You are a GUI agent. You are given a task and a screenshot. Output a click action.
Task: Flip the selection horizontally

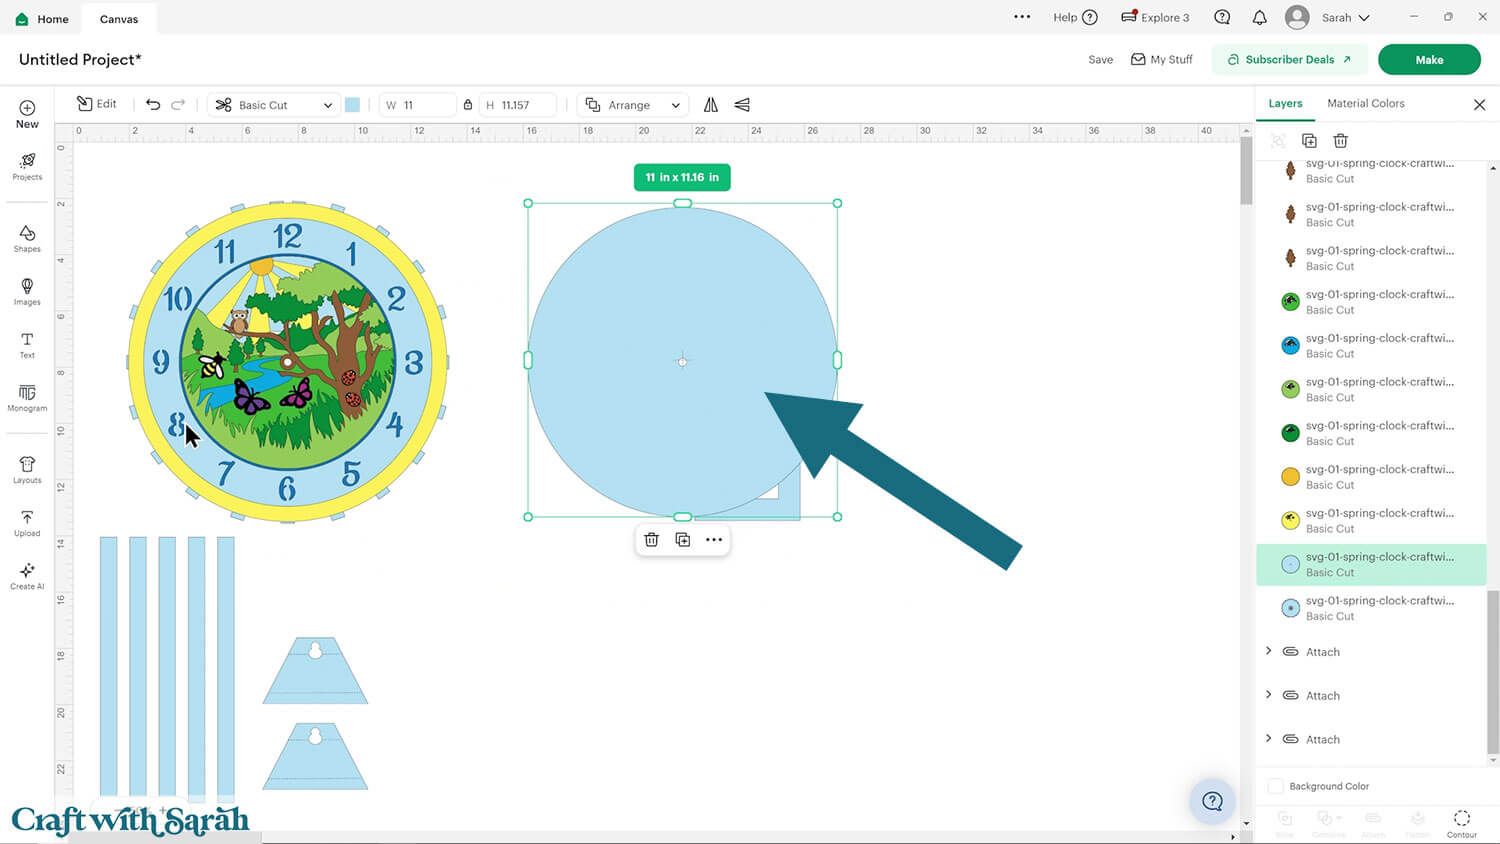(x=711, y=105)
